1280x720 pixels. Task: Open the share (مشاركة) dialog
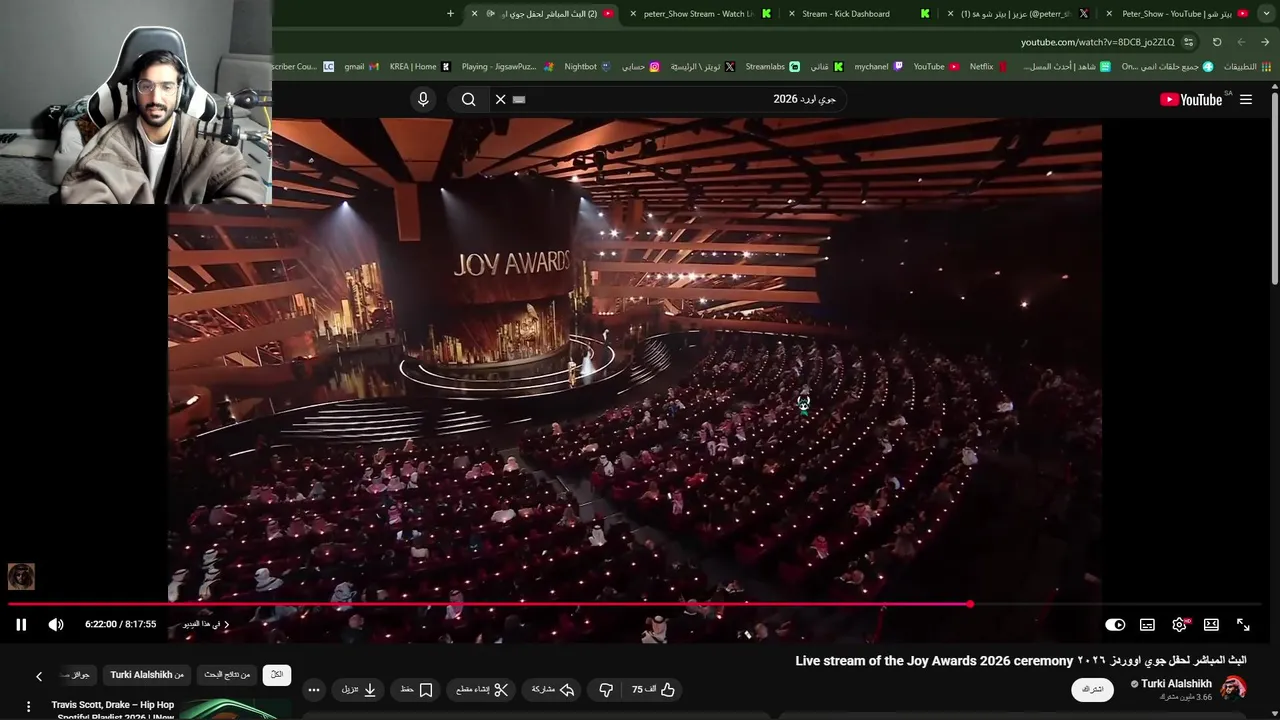pos(553,689)
